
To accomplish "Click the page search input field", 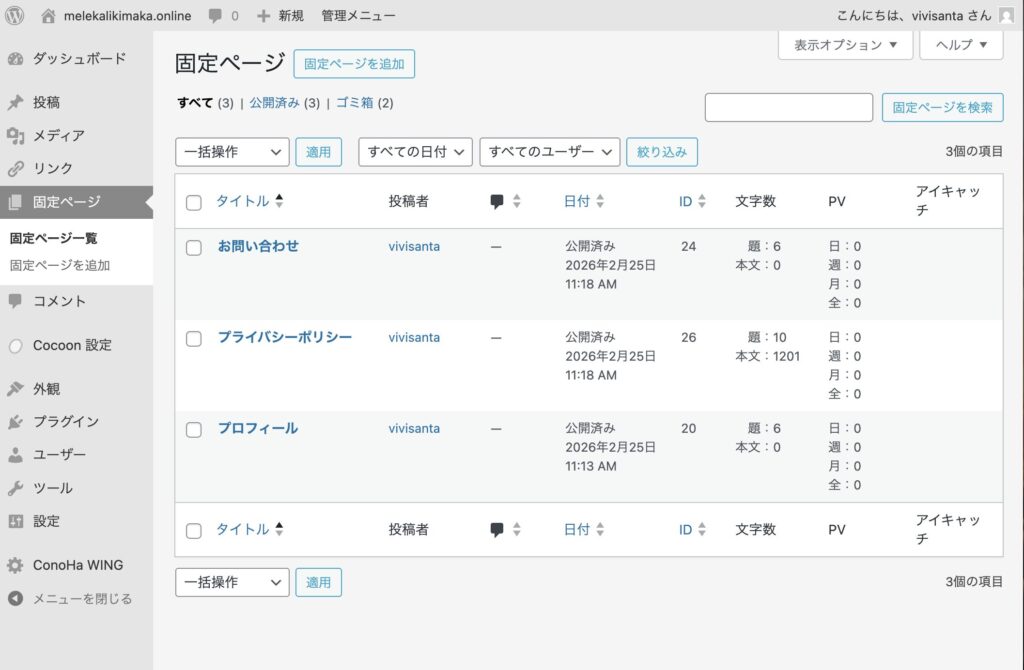I will 788,108.
